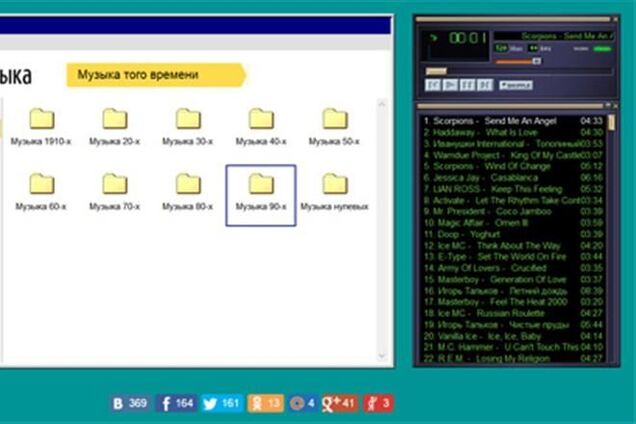Open the Музыка нулевых folder
Screen dimensions: 636x424
pos(334,192)
